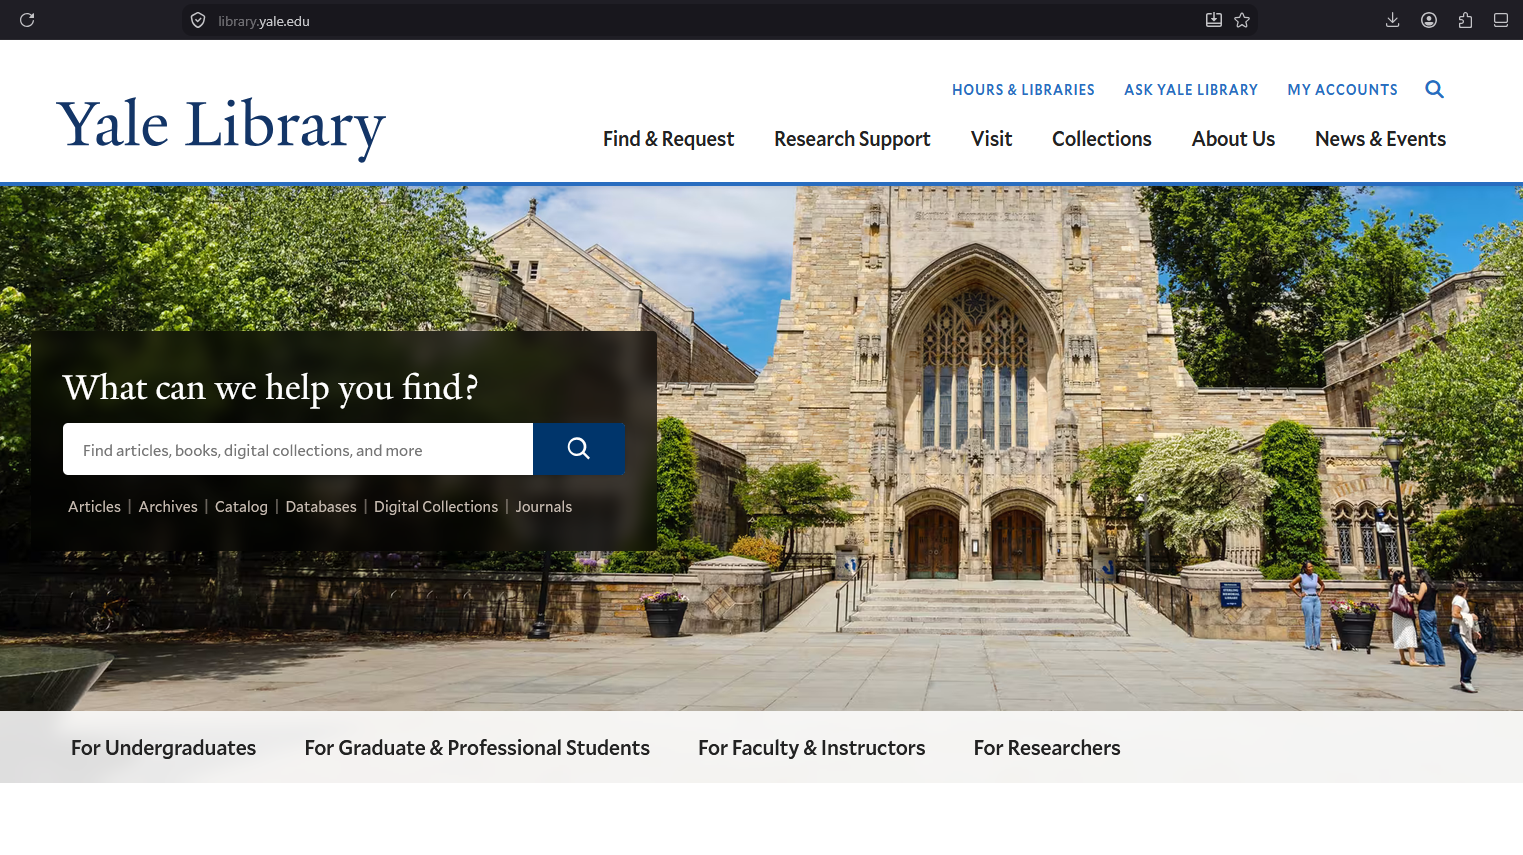Image resolution: width=1523 pixels, height=855 pixels.
Task: Open browser downloads icon
Action: (x=1392, y=20)
